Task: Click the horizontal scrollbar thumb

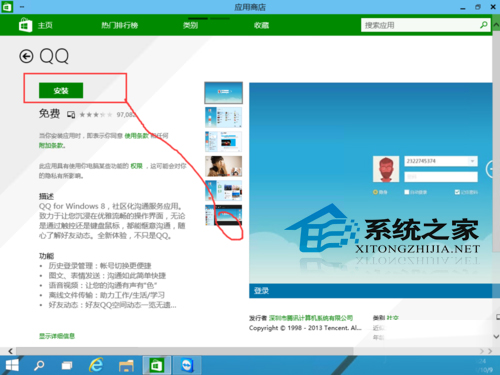Action: (x=185, y=351)
